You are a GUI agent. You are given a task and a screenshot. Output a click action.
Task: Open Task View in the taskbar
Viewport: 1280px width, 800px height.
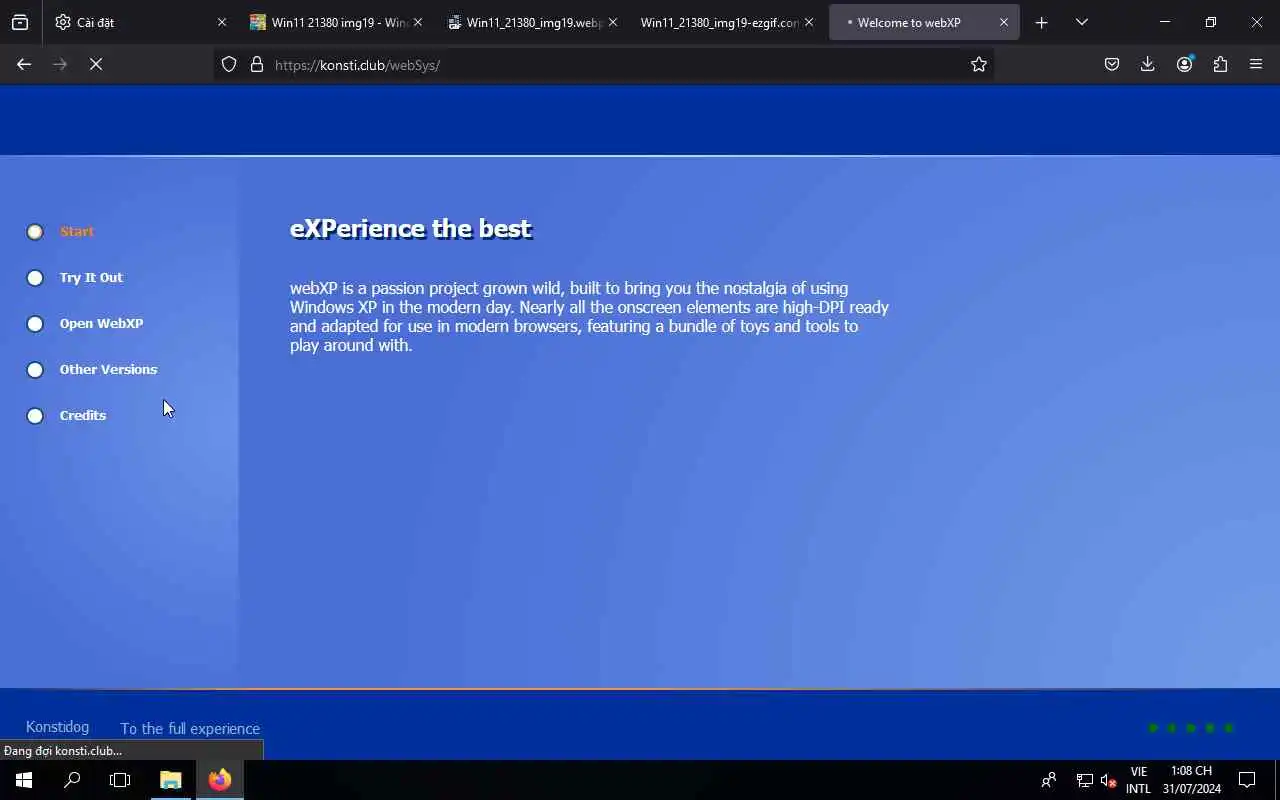coord(120,780)
